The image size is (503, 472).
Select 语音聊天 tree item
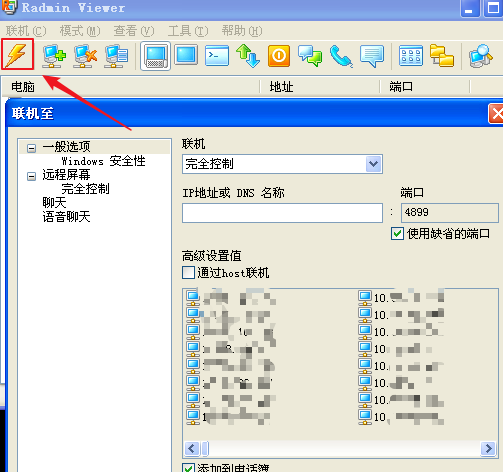click(x=66, y=217)
